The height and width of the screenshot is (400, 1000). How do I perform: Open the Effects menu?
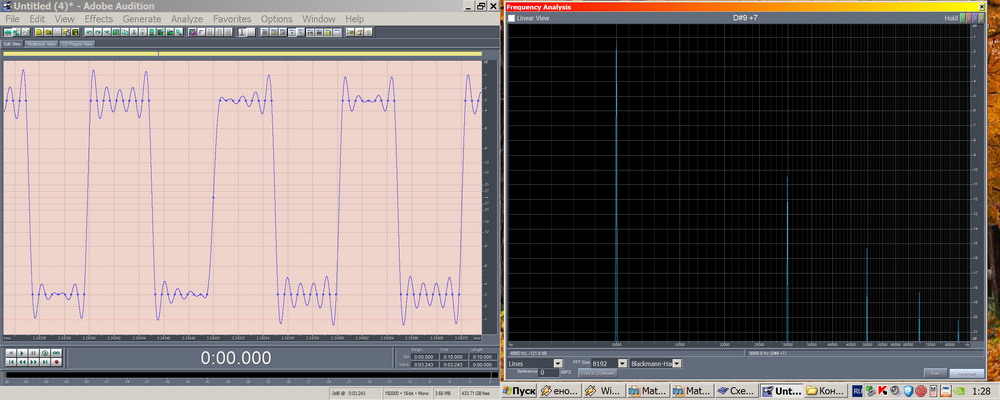click(98, 19)
